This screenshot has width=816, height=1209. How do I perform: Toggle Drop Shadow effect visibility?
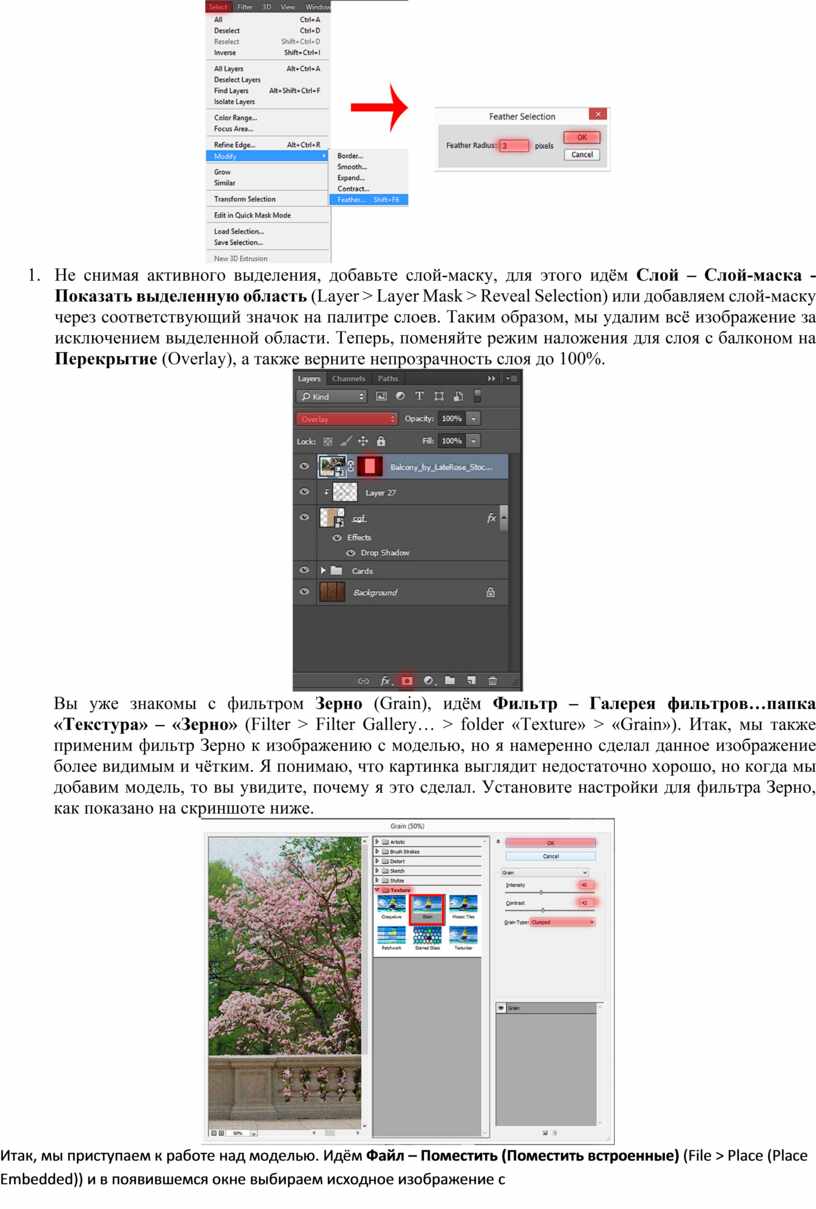(350, 552)
